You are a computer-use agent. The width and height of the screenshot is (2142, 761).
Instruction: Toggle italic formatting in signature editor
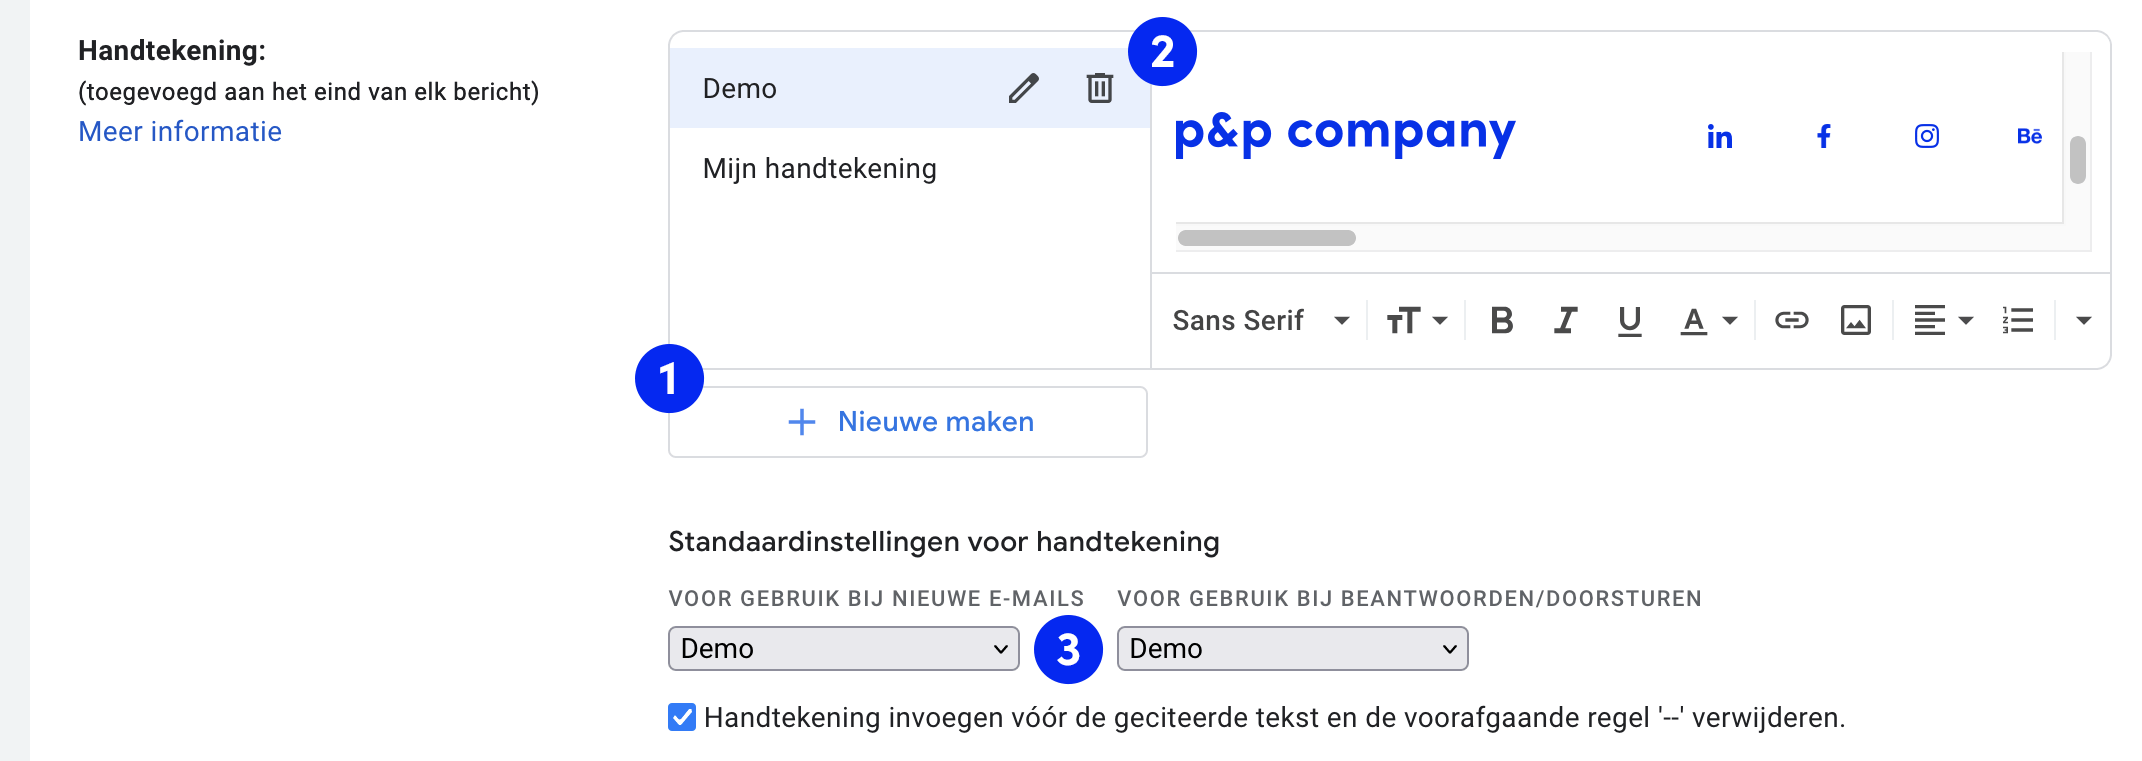click(x=1565, y=320)
